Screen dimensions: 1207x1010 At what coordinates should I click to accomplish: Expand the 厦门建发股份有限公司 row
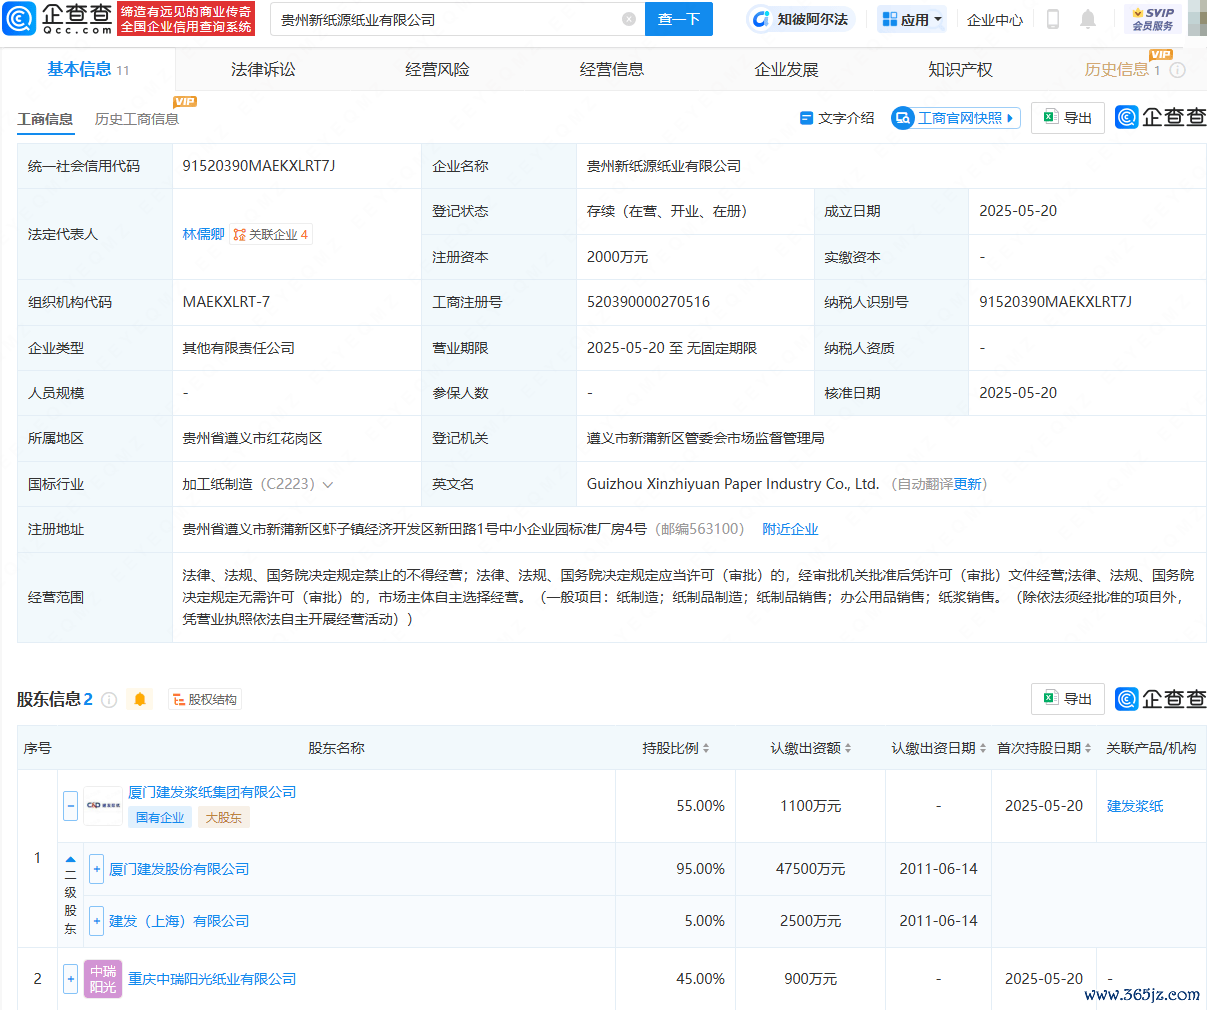click(96, 869)
